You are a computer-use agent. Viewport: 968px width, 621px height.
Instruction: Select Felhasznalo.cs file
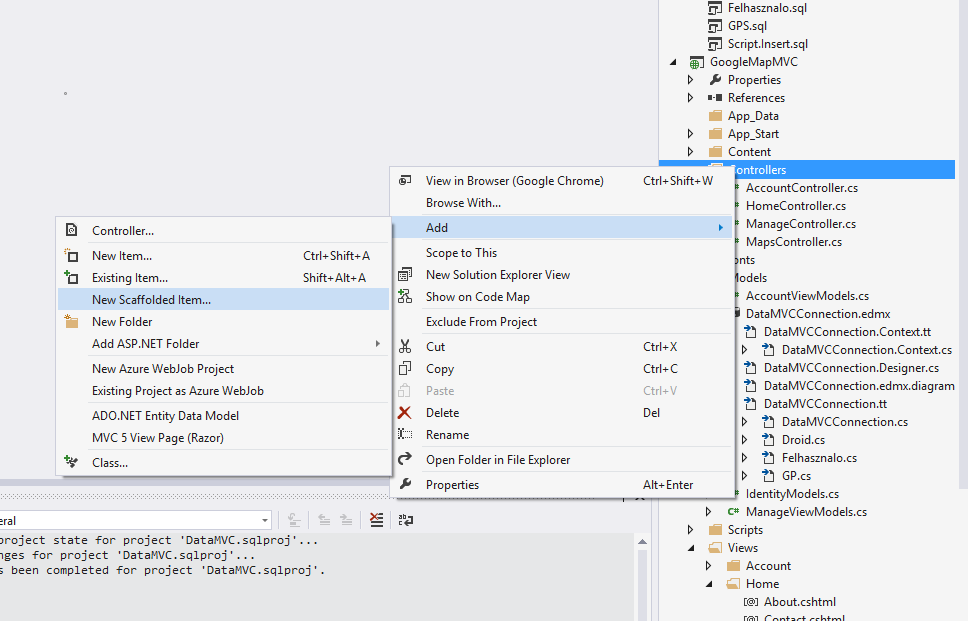click(x=819, y=457)
